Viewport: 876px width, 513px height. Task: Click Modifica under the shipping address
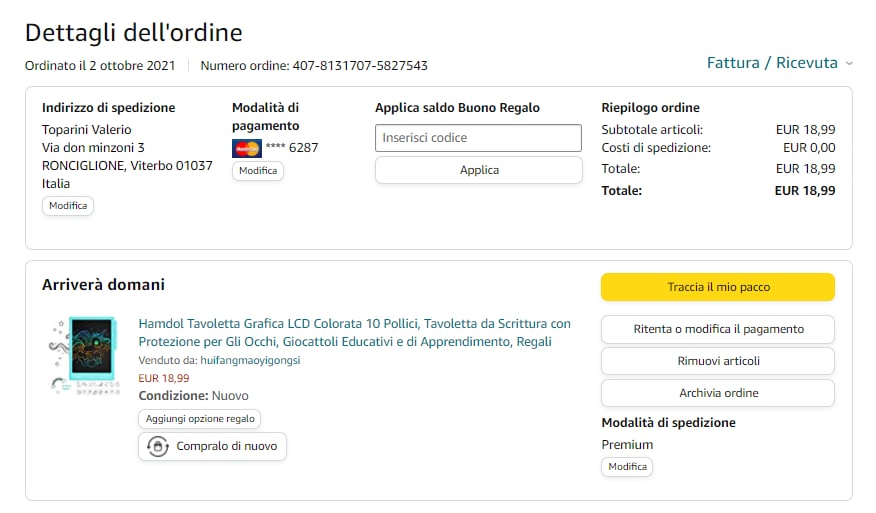point(68,205)
